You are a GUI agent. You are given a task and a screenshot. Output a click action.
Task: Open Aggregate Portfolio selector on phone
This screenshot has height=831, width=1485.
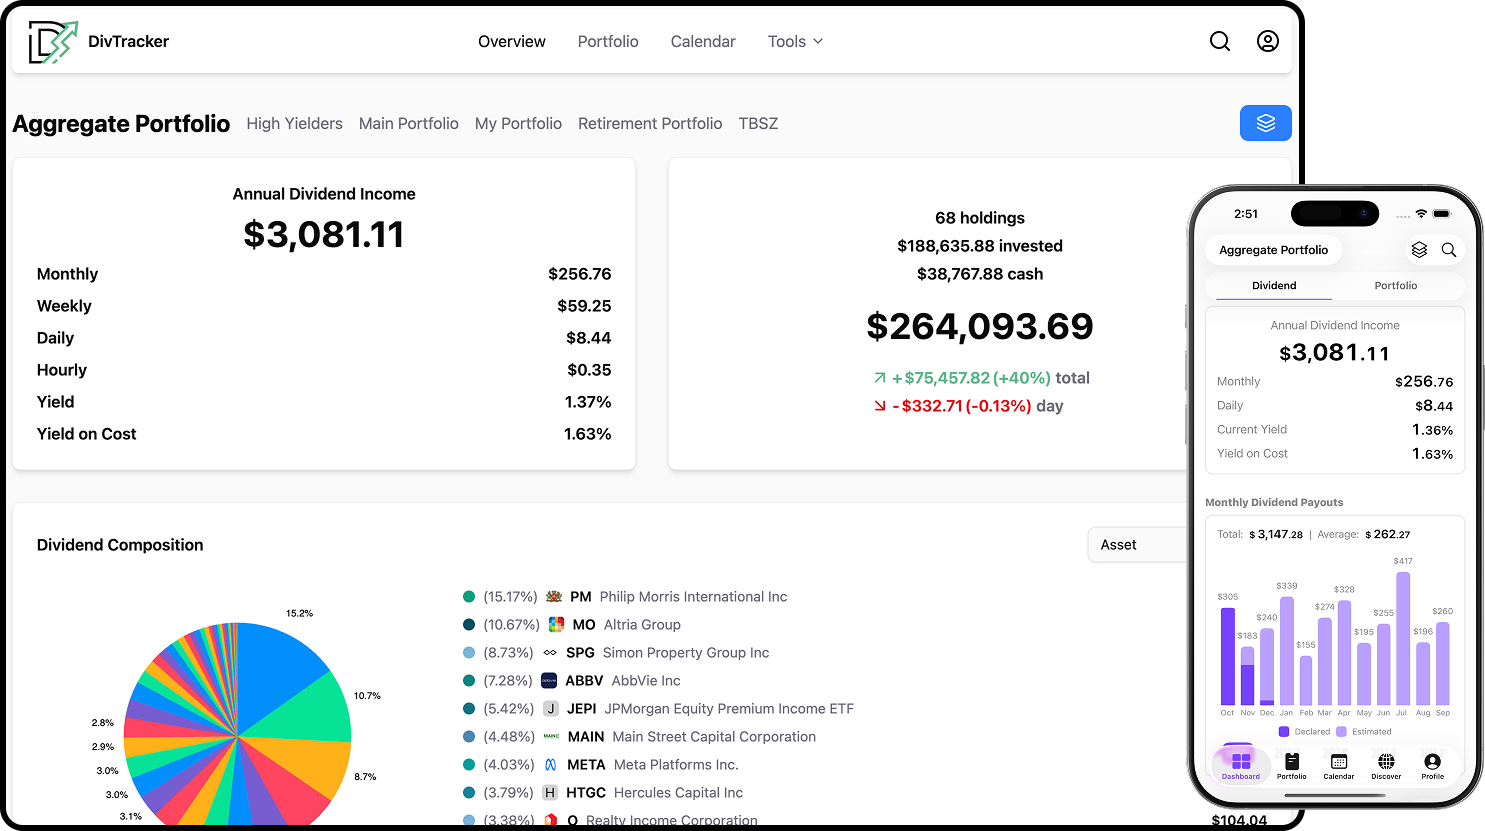pos(1273,250)
